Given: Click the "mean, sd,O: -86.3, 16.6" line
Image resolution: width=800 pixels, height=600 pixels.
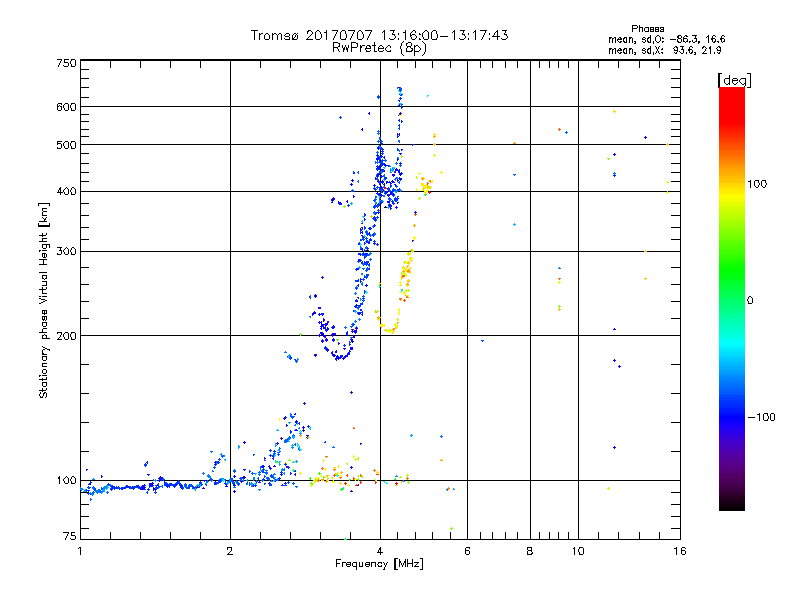Looking at the screenshot, I should click(666, 39).
